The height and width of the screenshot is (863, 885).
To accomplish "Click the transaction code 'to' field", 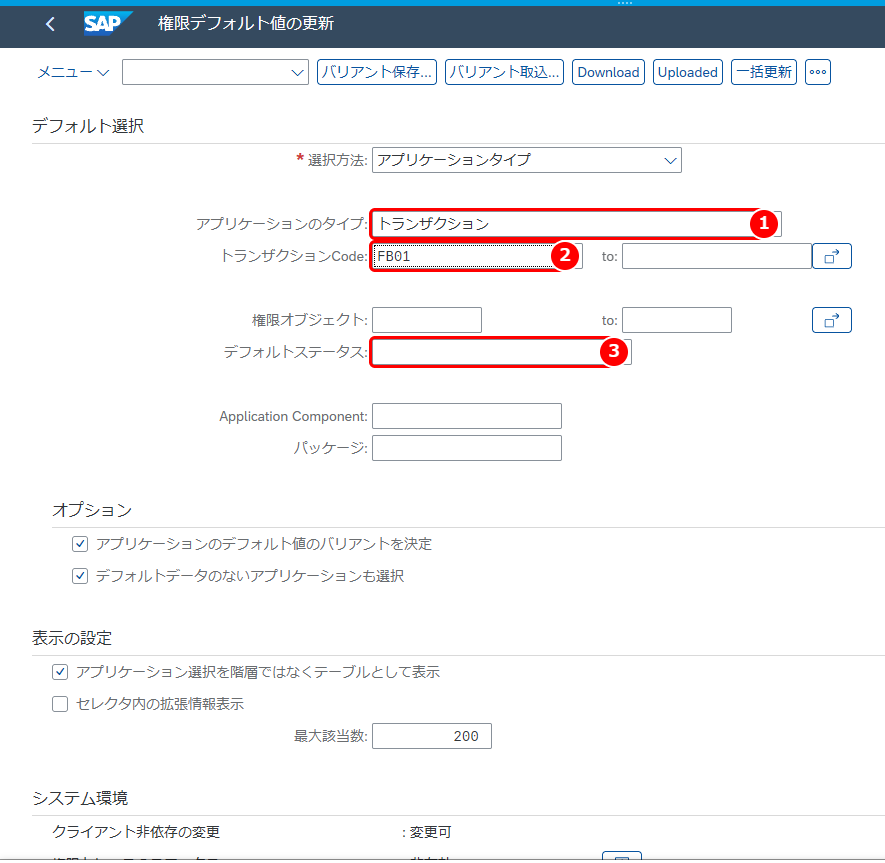I will click(x=717, y=256).
